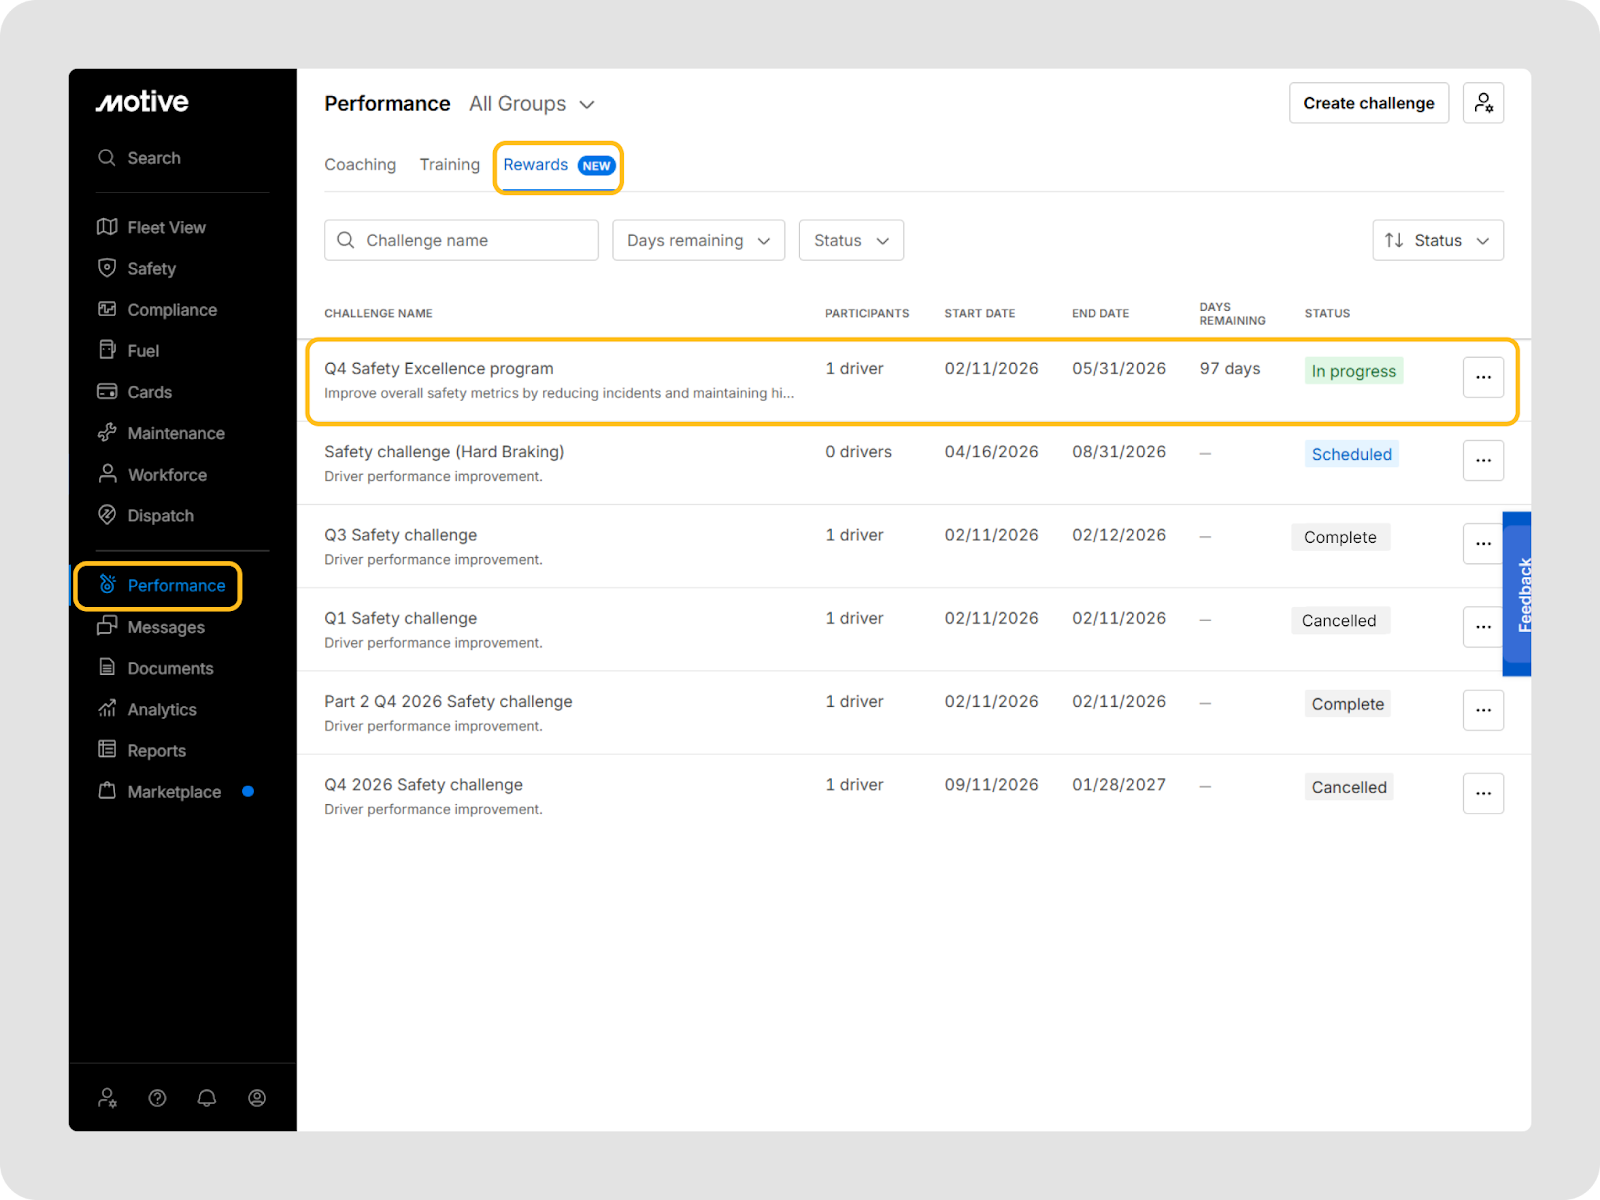Screen dimensions: 1600x1200
Task: Click the profile avatar icon at sidebar bottom
Action: click(x=257, y=1098)
